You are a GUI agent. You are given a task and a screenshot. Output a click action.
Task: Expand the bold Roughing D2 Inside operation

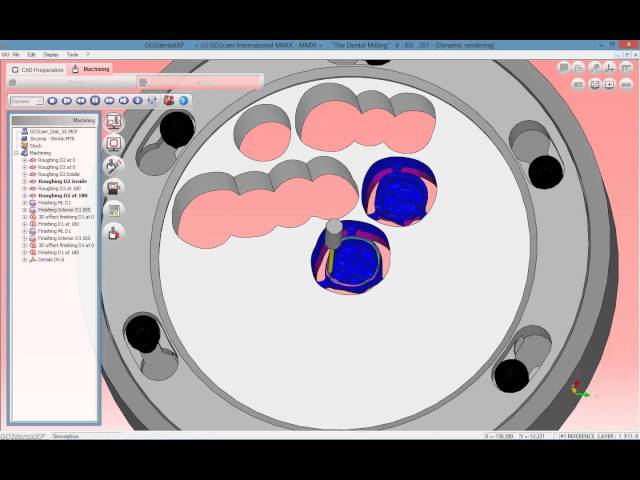24,181
